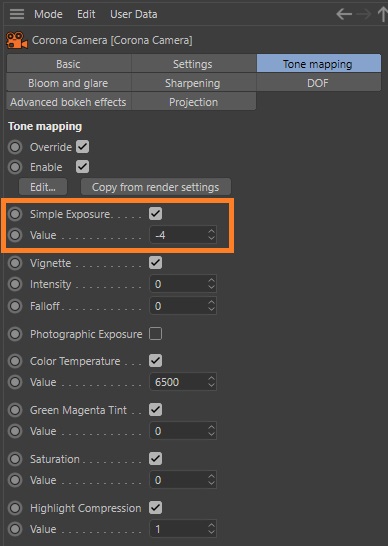388x546 pixels.
Task: Click animation dot beside Saturation Value
Action: tap(15, 480)
